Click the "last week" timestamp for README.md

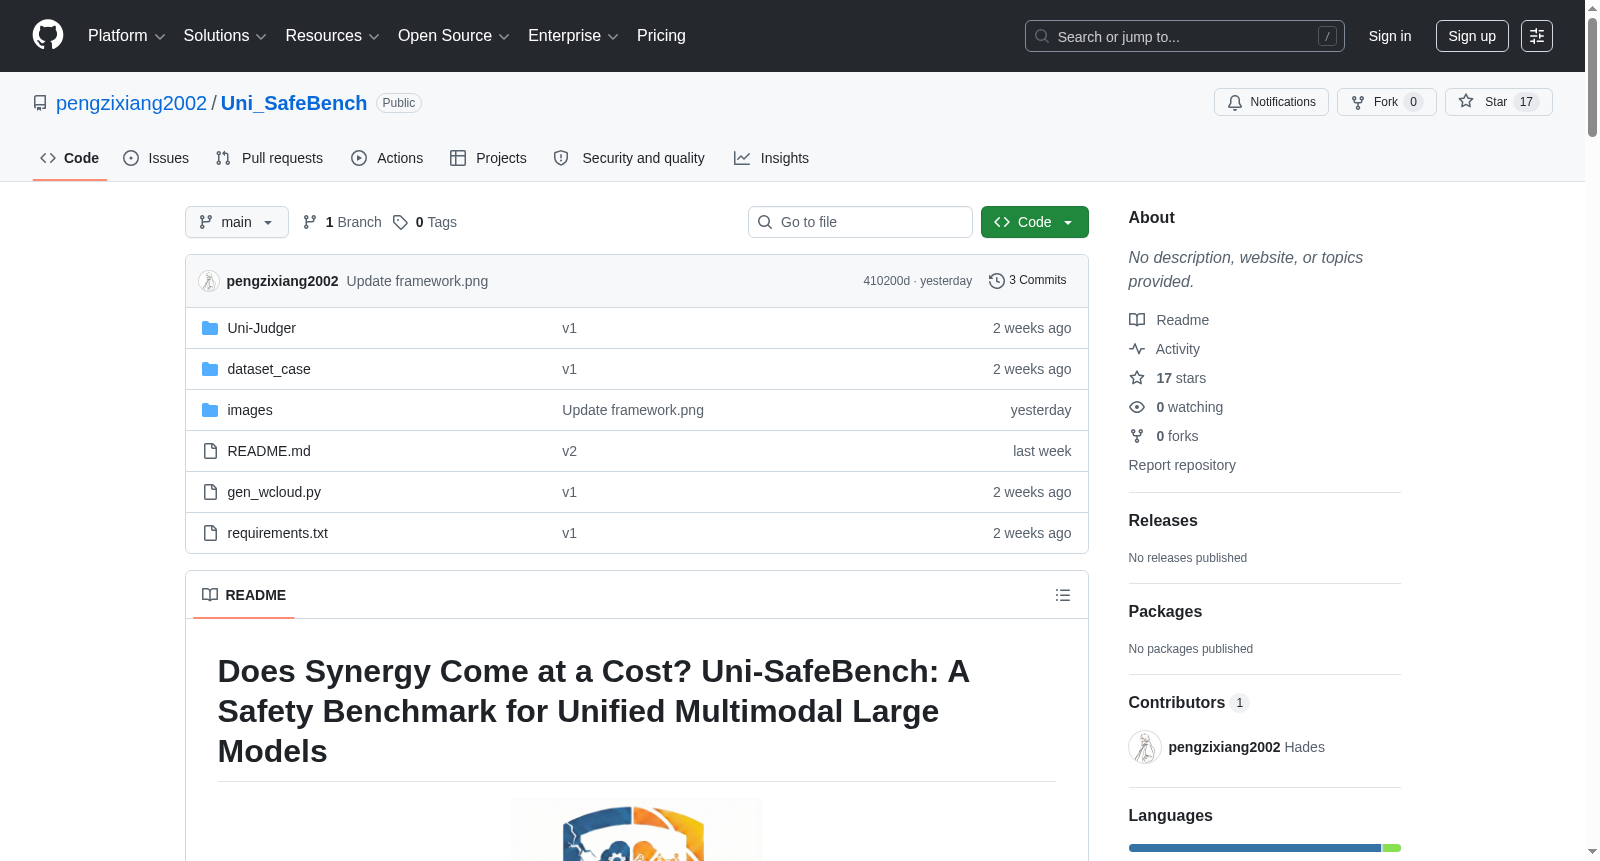click(1042, 451)
